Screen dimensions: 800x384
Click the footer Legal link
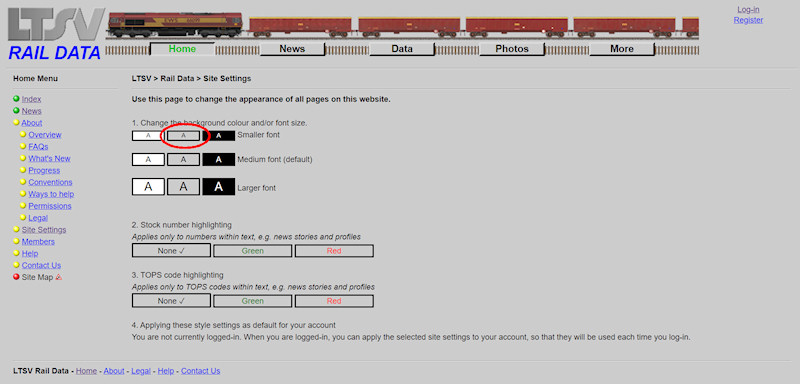pos(141,371)
